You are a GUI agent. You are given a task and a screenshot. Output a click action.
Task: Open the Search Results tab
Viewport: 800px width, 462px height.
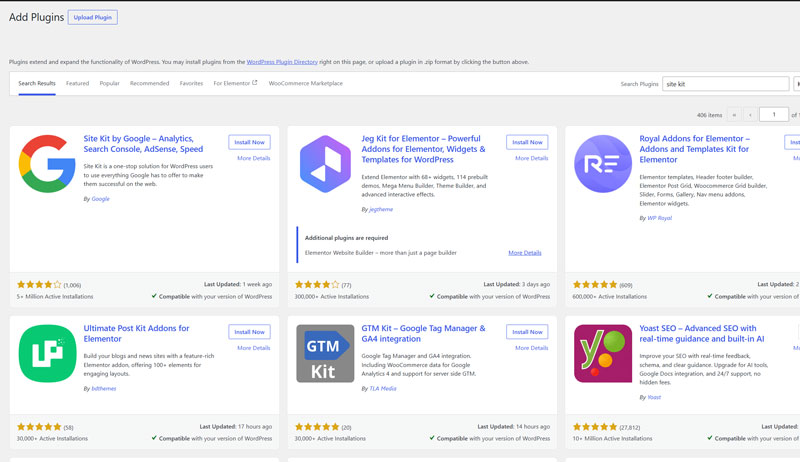click(37, 83)
